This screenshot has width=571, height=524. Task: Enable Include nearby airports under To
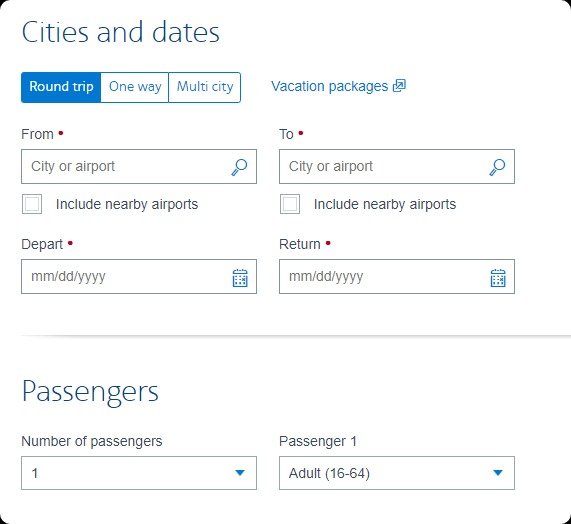pos(290,204)
